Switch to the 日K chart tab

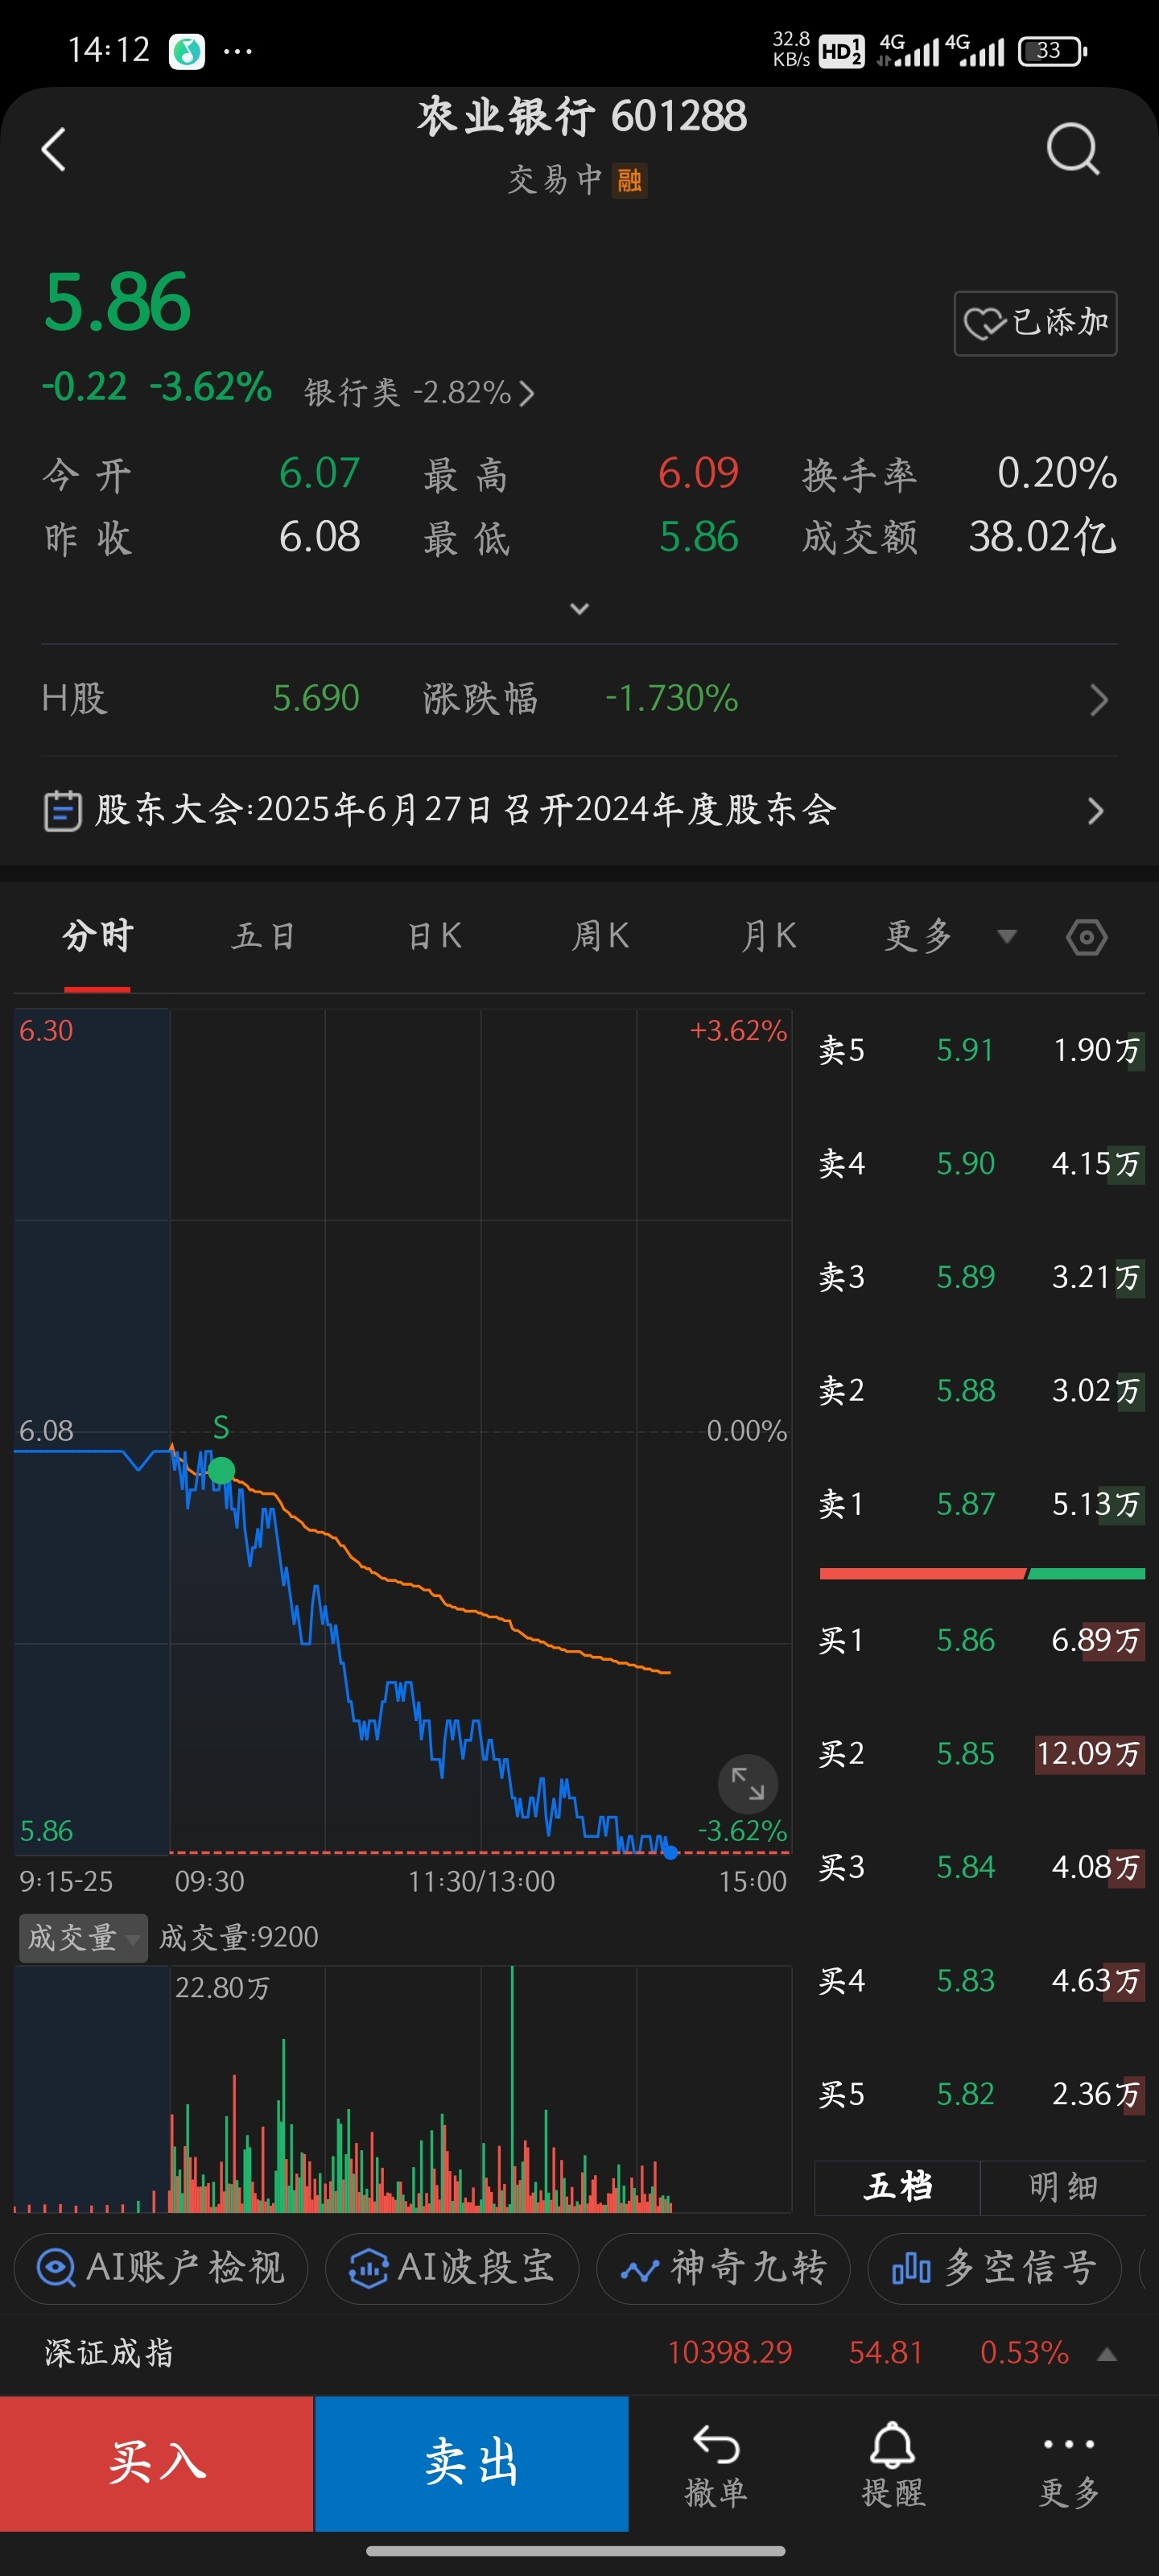(x=434, y=937)
